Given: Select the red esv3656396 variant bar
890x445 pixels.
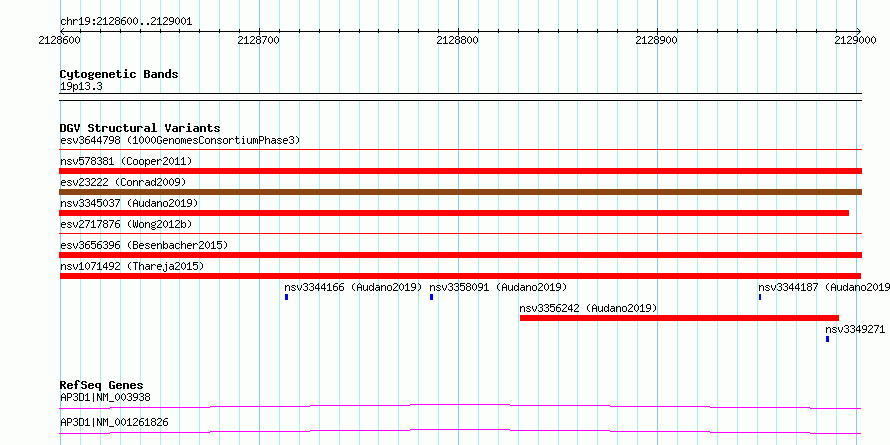Looking at the screenshot, I should click(x=460, y=255).
